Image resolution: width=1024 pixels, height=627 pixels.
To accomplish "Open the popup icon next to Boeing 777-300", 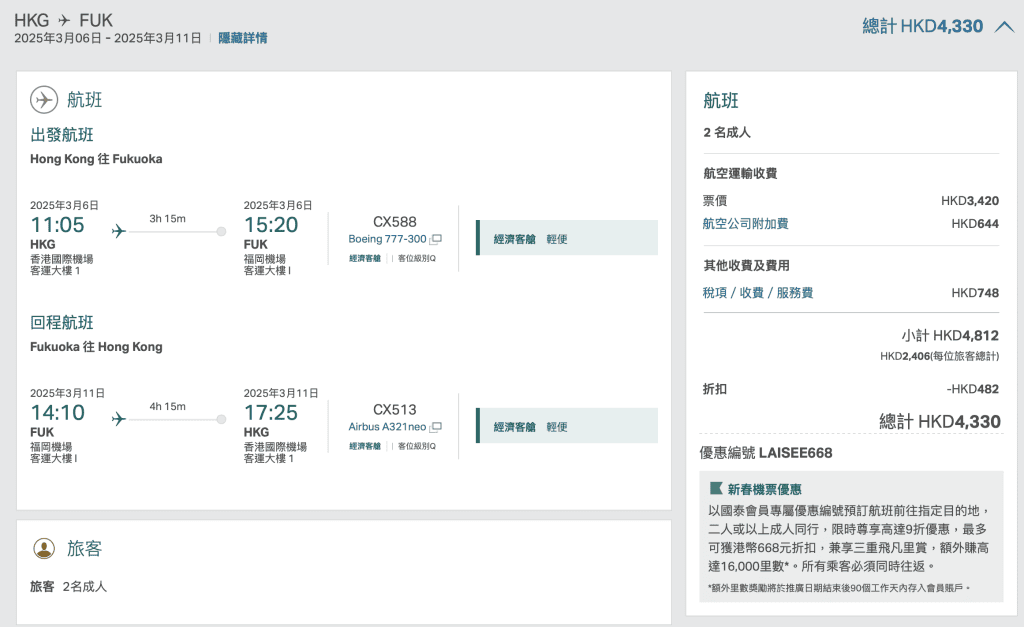I will (436, 240).
